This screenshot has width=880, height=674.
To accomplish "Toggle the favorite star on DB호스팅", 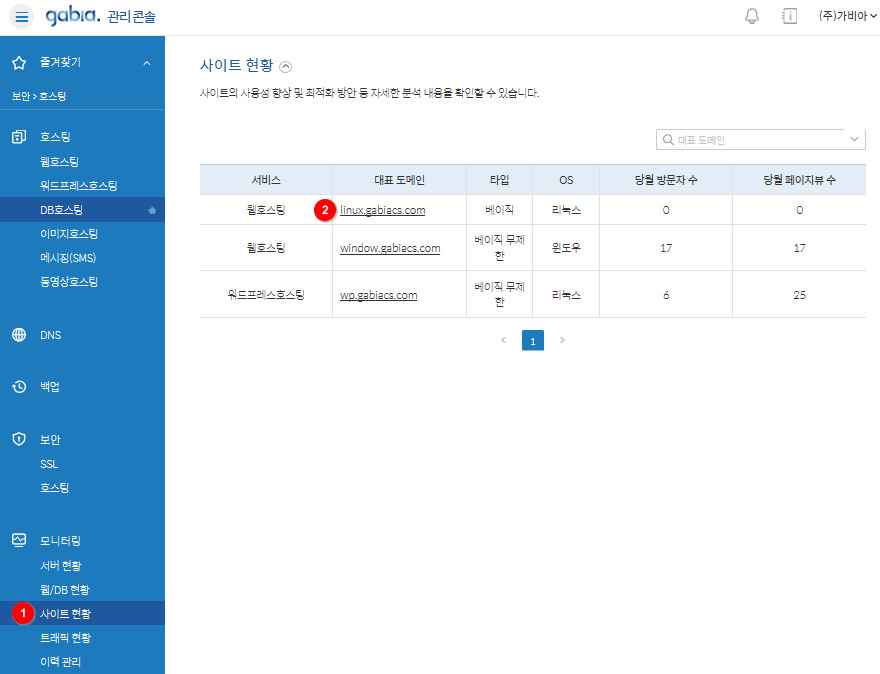I will tap(152, 210).
